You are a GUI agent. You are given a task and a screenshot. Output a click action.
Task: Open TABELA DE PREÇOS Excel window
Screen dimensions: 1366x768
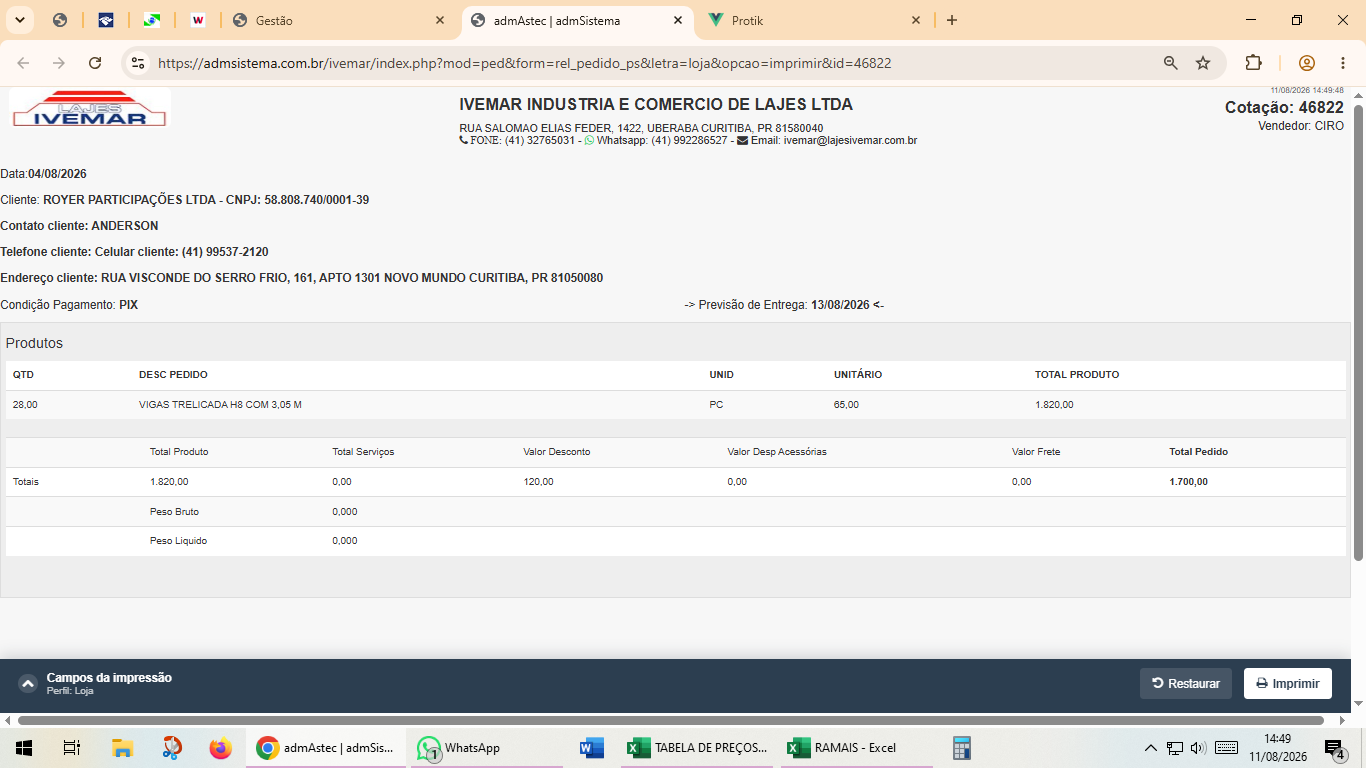click(698, 747)
